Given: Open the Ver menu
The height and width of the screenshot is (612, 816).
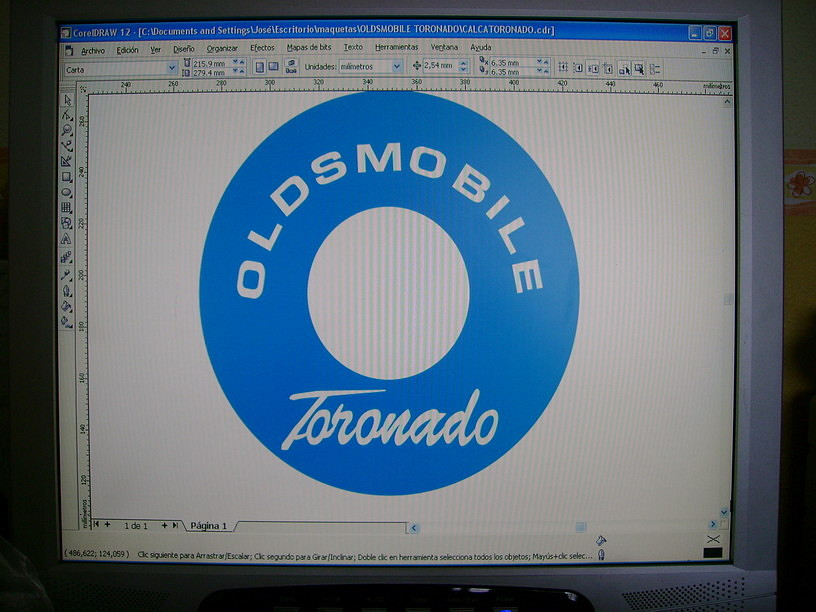Looking at the screenshot, I should pos(156,49).
